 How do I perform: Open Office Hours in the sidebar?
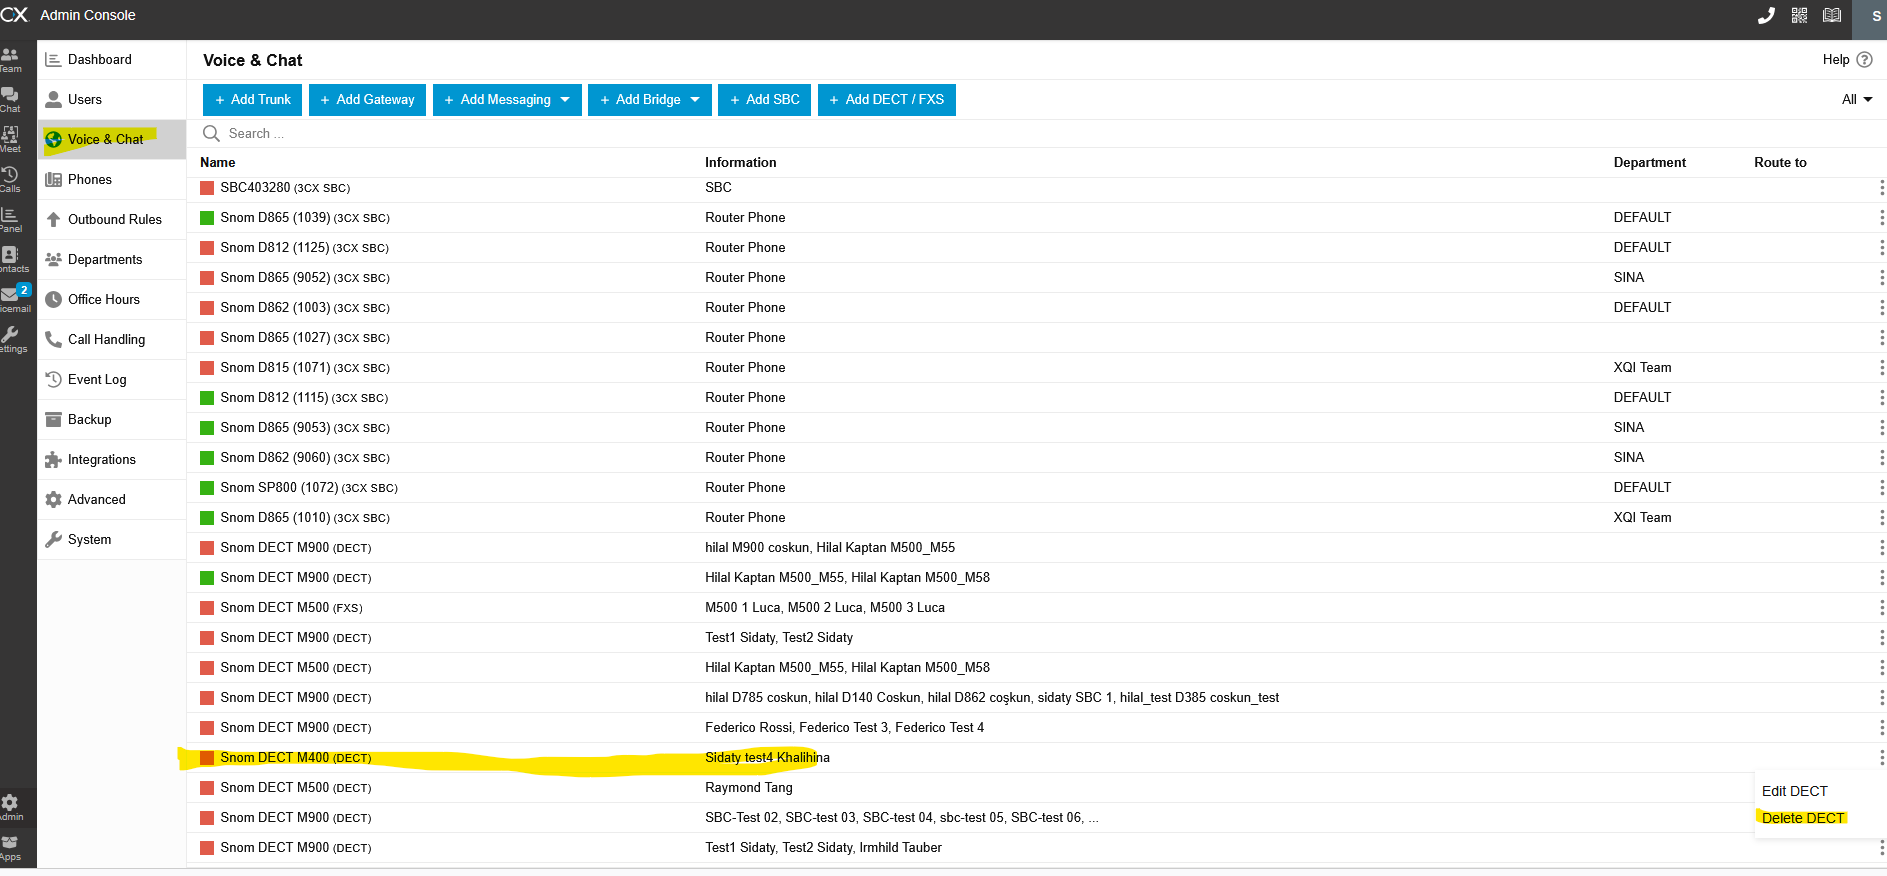click(x=112, y=300)
